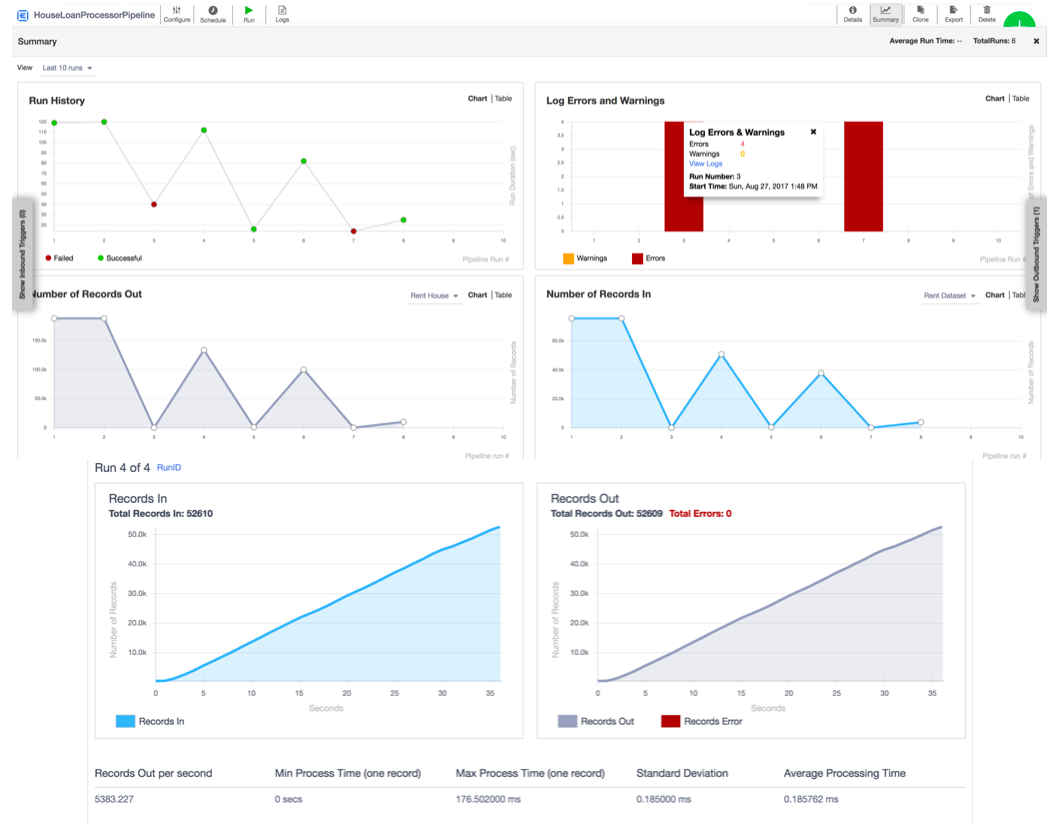Click the Total Errors: 0 text
The width and height of the screenshot is (1056, 824).
(x=700, y=514)
